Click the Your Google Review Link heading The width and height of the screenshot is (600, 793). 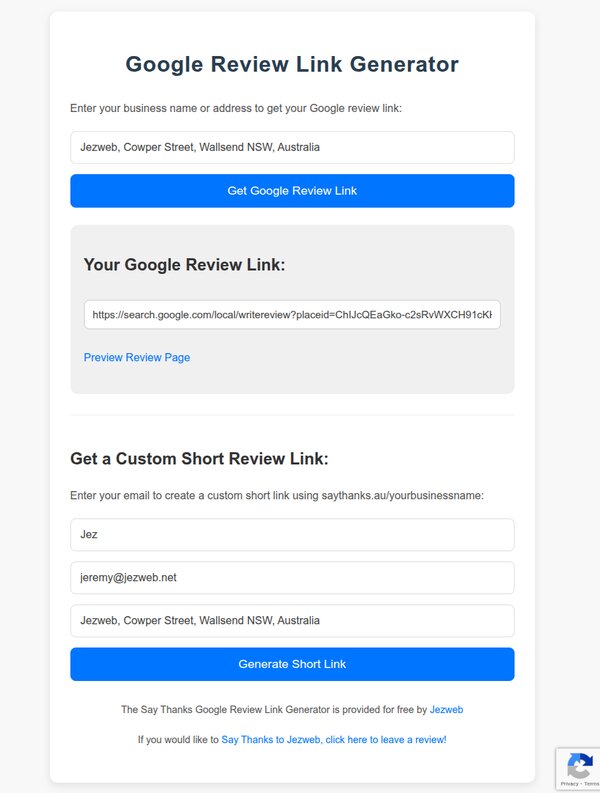point(185,265)
